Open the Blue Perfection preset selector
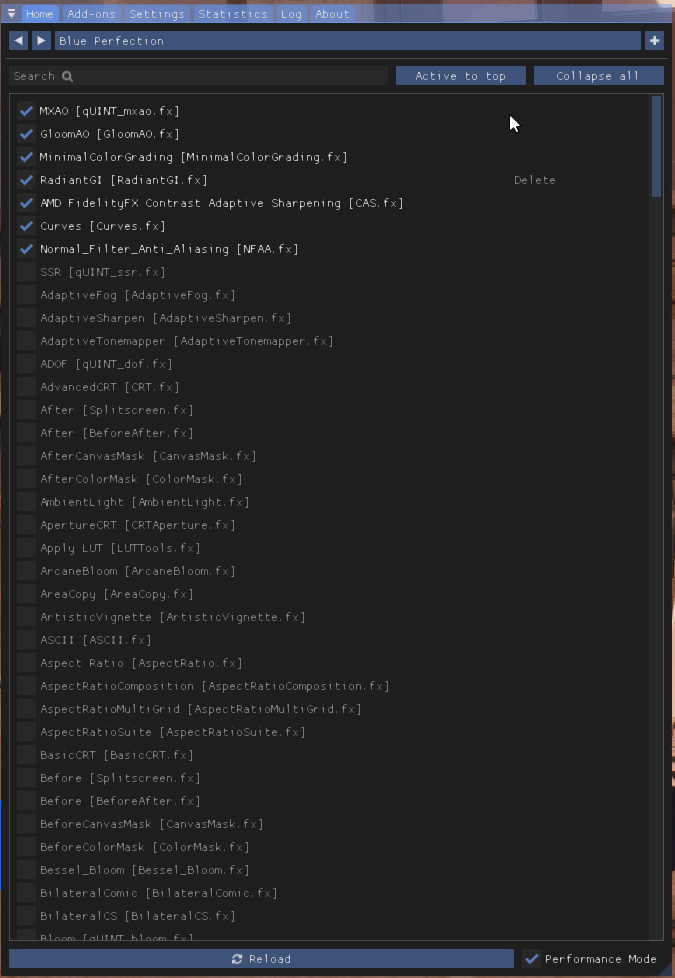 [x=346, y=41]
